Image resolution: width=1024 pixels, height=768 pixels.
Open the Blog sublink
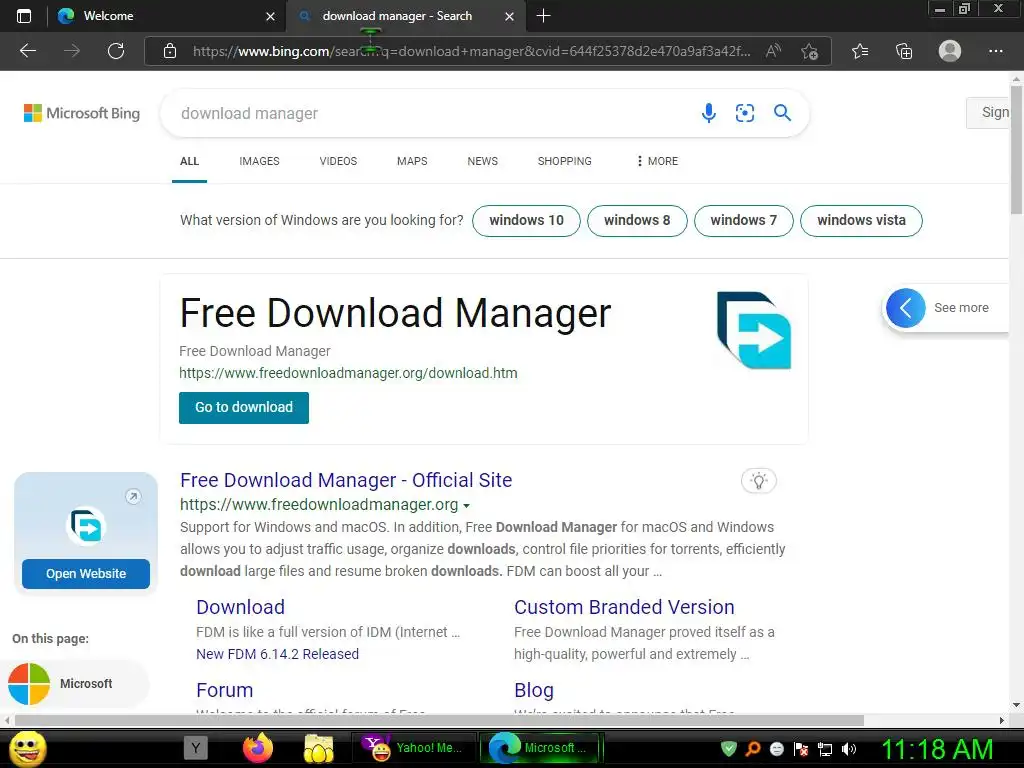tap(534, 690)
